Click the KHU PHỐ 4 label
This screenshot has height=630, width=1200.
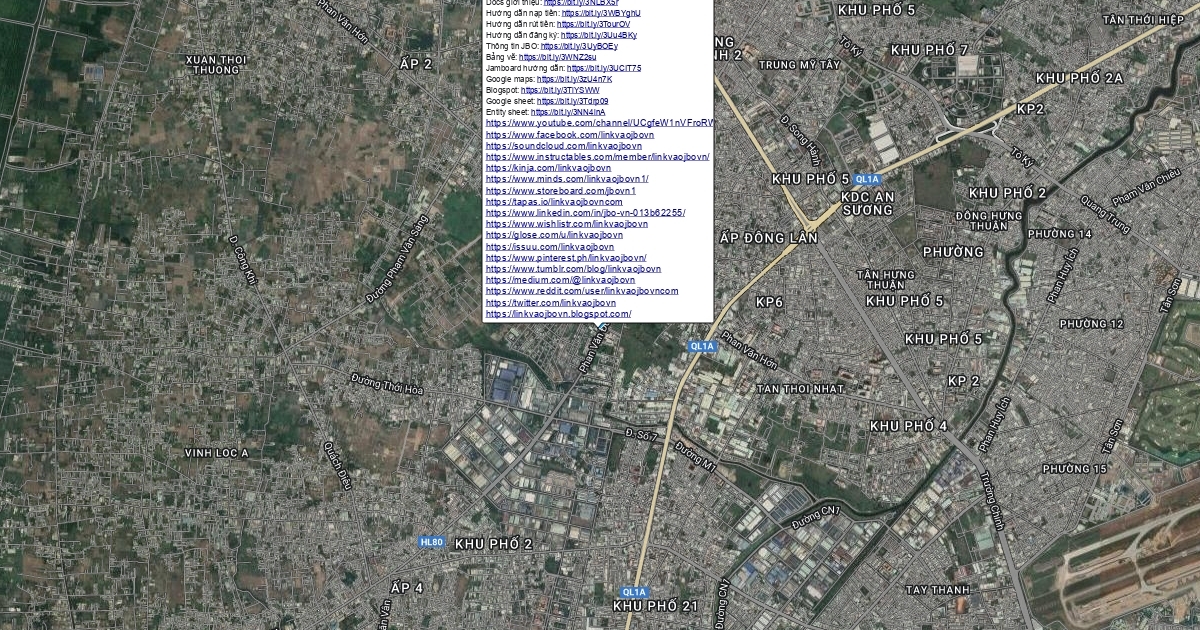pyautogui.click(x=908, y=426)
